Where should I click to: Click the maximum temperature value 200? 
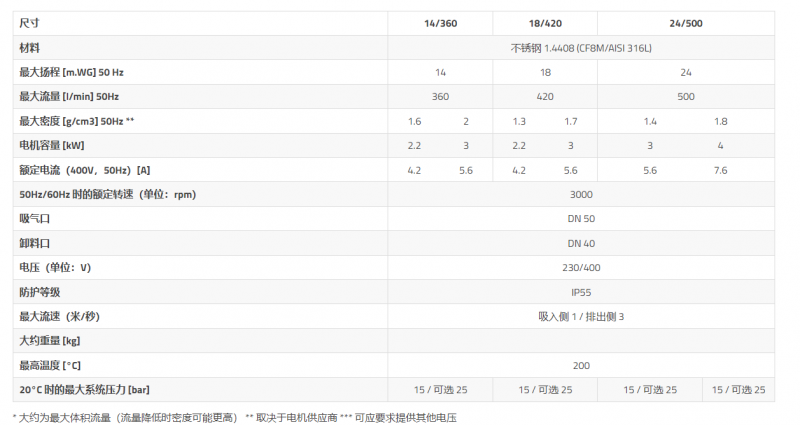point(581,366)
